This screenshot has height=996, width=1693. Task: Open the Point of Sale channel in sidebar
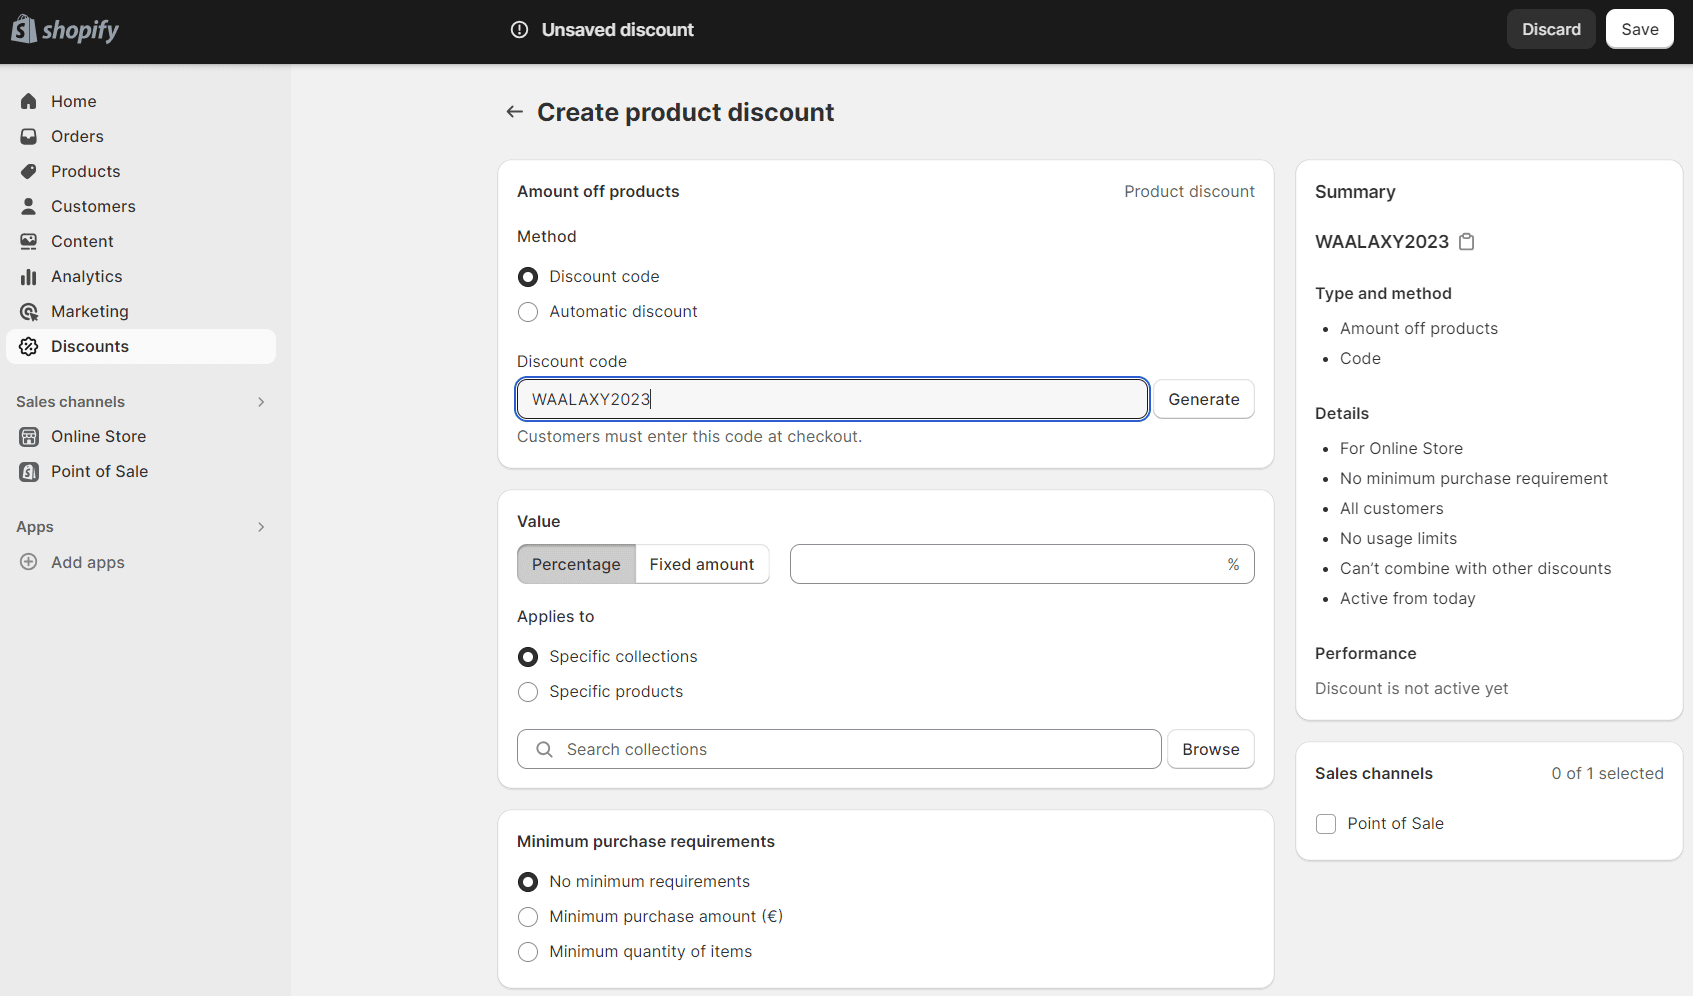pos(141,471)
